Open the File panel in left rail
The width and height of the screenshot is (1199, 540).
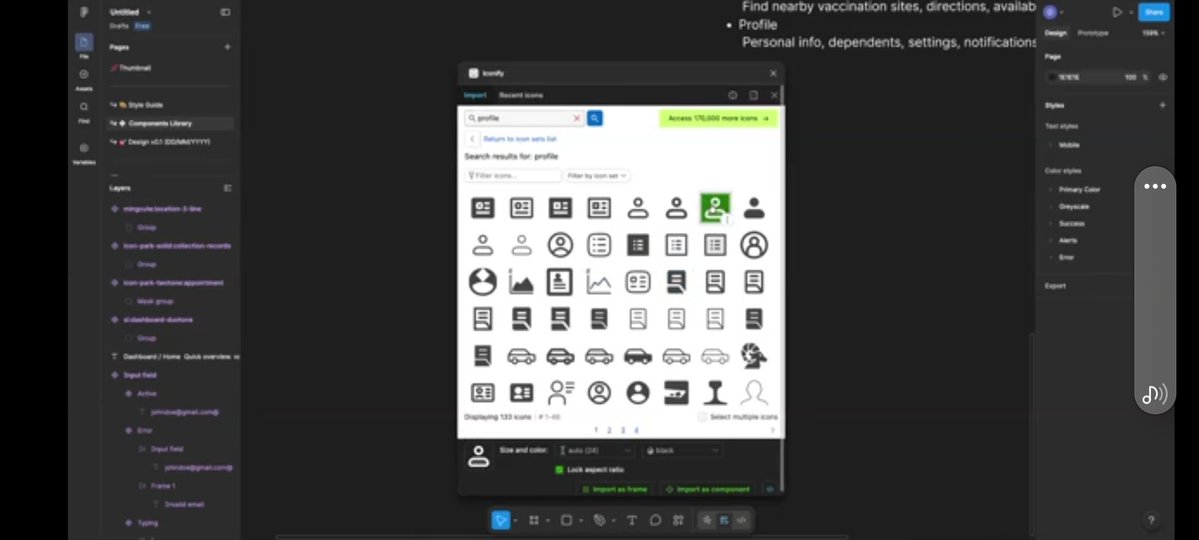point(84,46)
